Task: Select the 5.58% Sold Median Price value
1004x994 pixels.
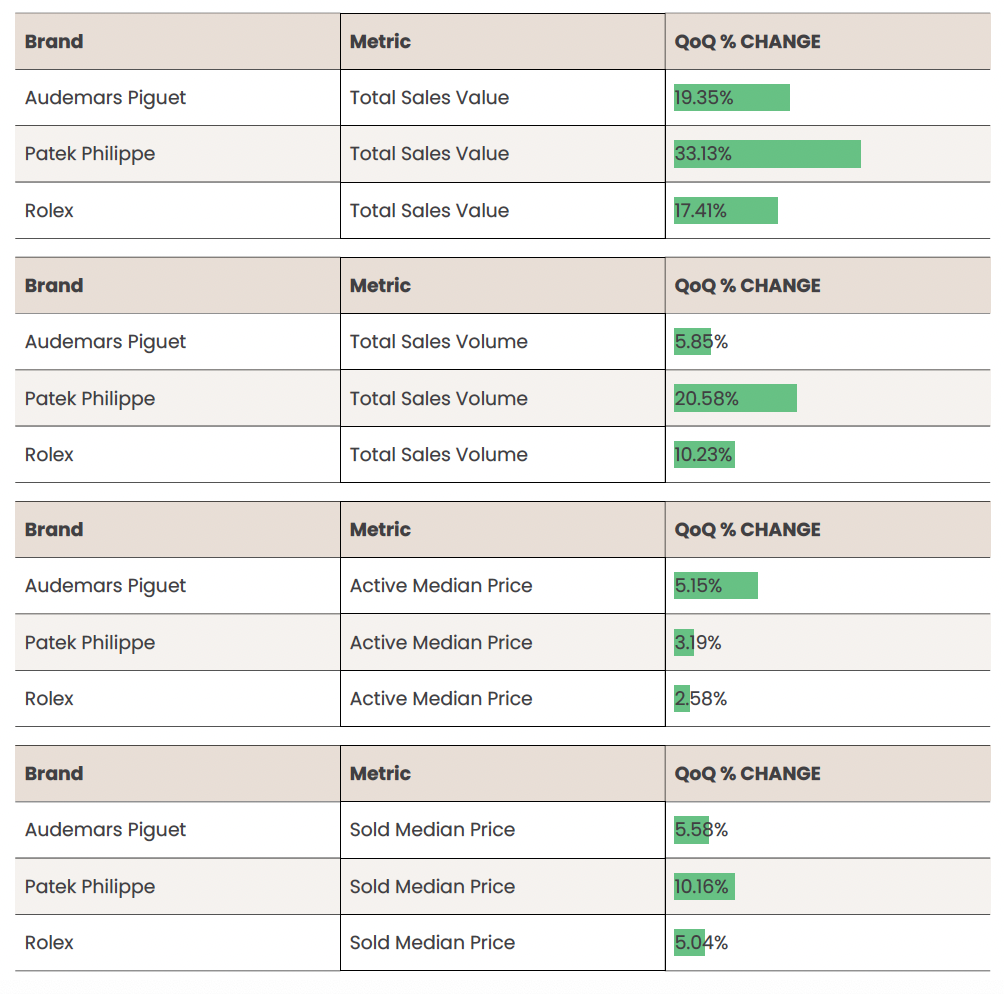Action: (x=701, y=830)
